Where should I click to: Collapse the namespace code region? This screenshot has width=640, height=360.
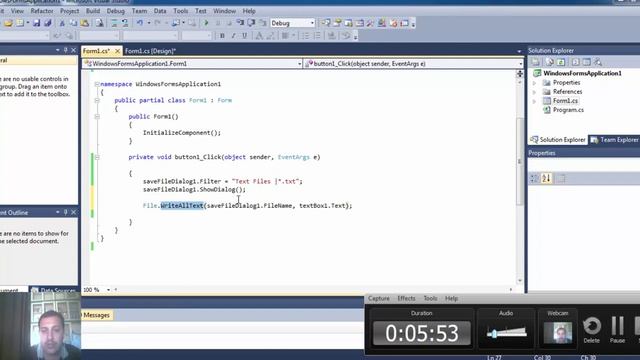(97, 84)
